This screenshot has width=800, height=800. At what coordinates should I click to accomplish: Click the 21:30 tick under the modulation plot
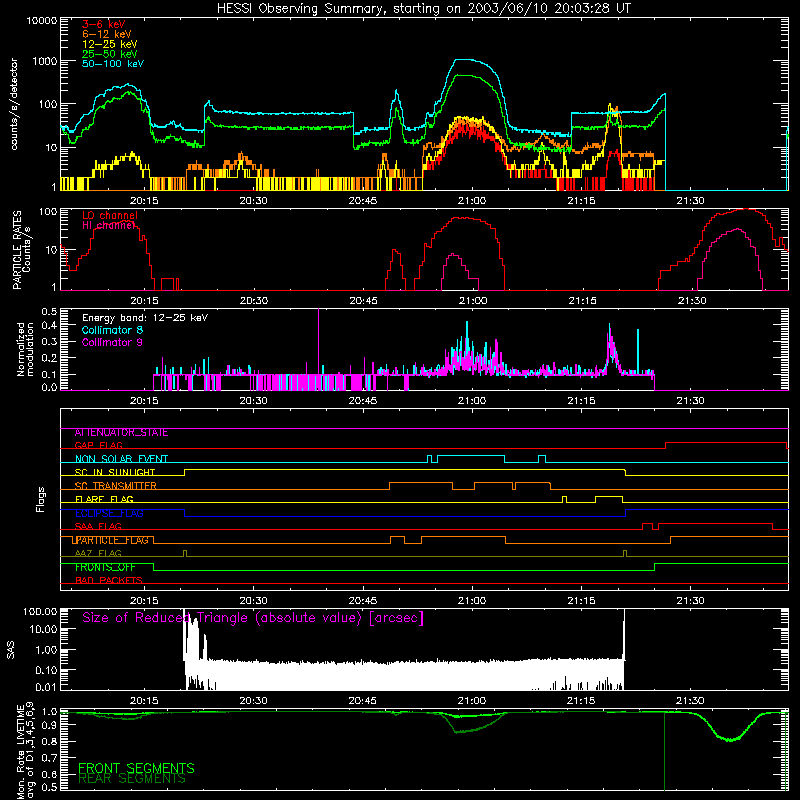690,401
